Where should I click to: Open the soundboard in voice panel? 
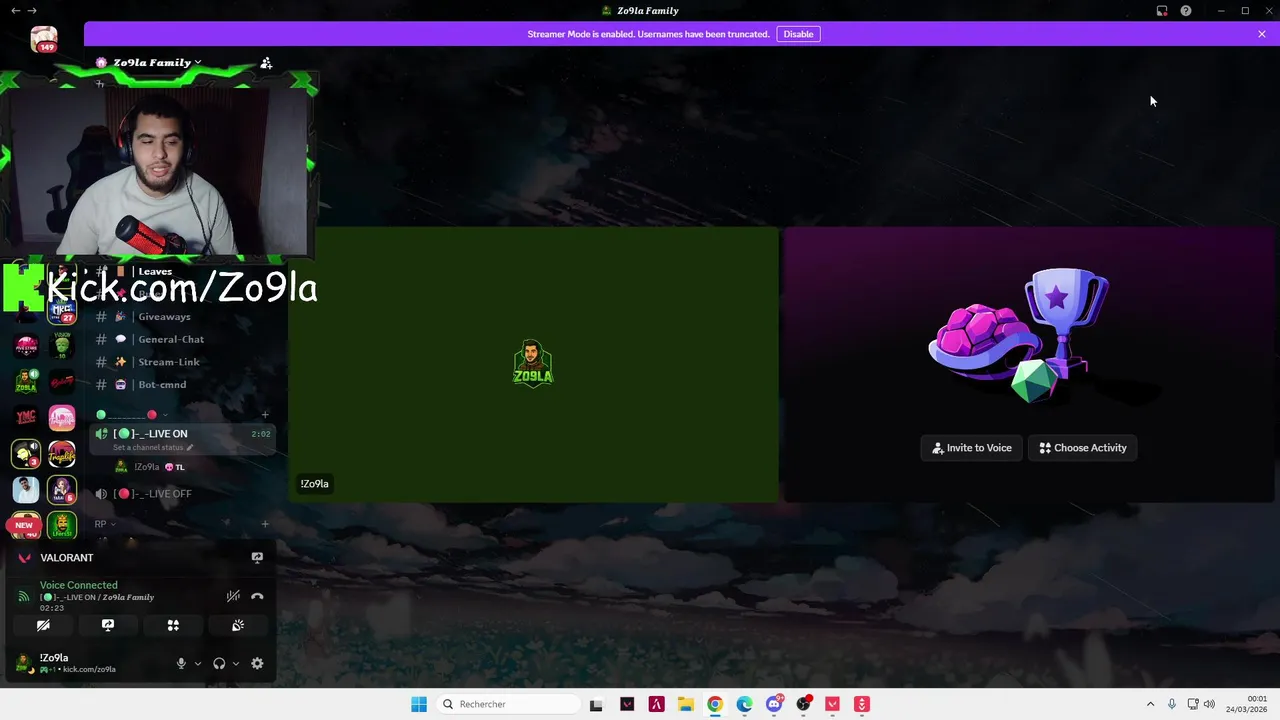pos(238,625)
